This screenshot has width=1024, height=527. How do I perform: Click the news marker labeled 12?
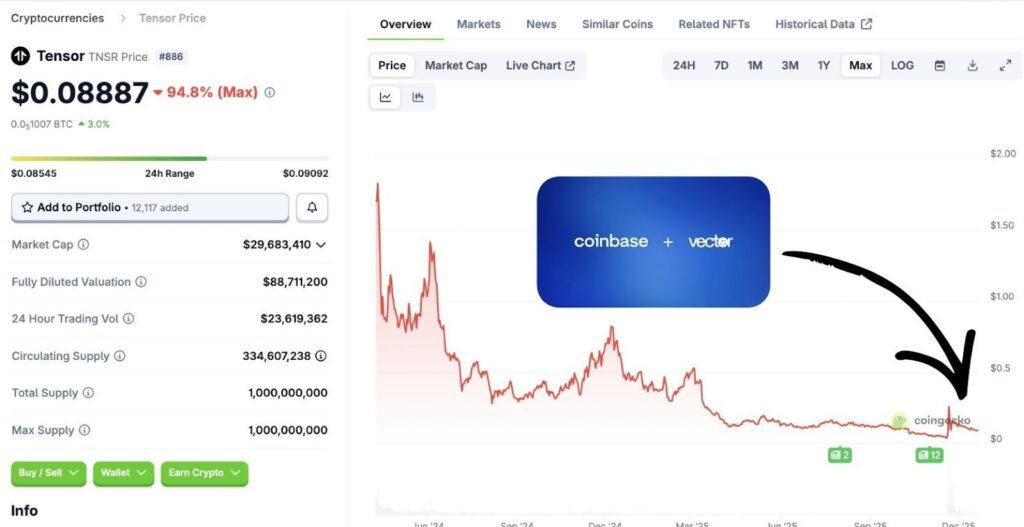[x=929, y=455]
